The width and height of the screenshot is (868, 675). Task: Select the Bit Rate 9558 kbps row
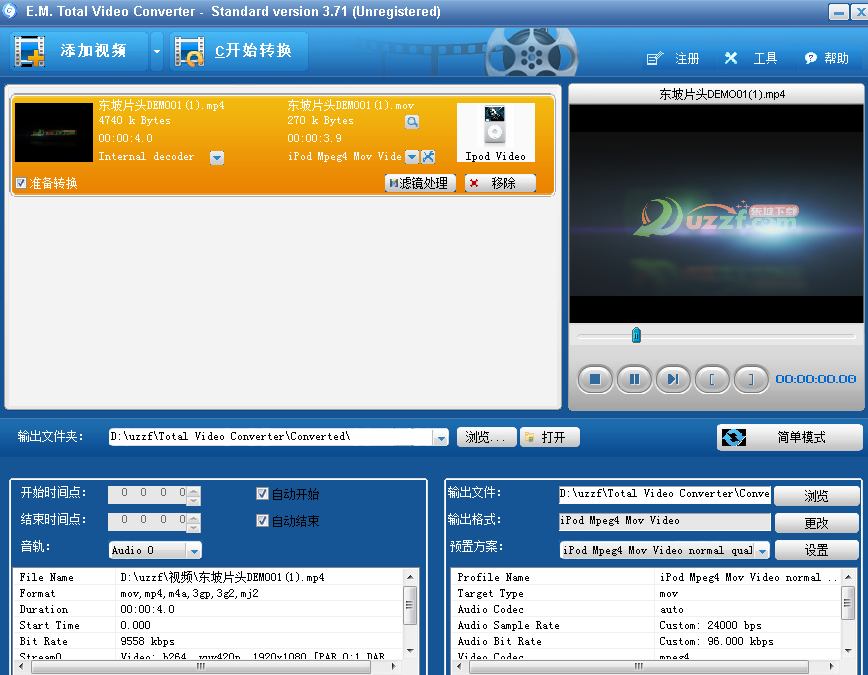point(208,641)
